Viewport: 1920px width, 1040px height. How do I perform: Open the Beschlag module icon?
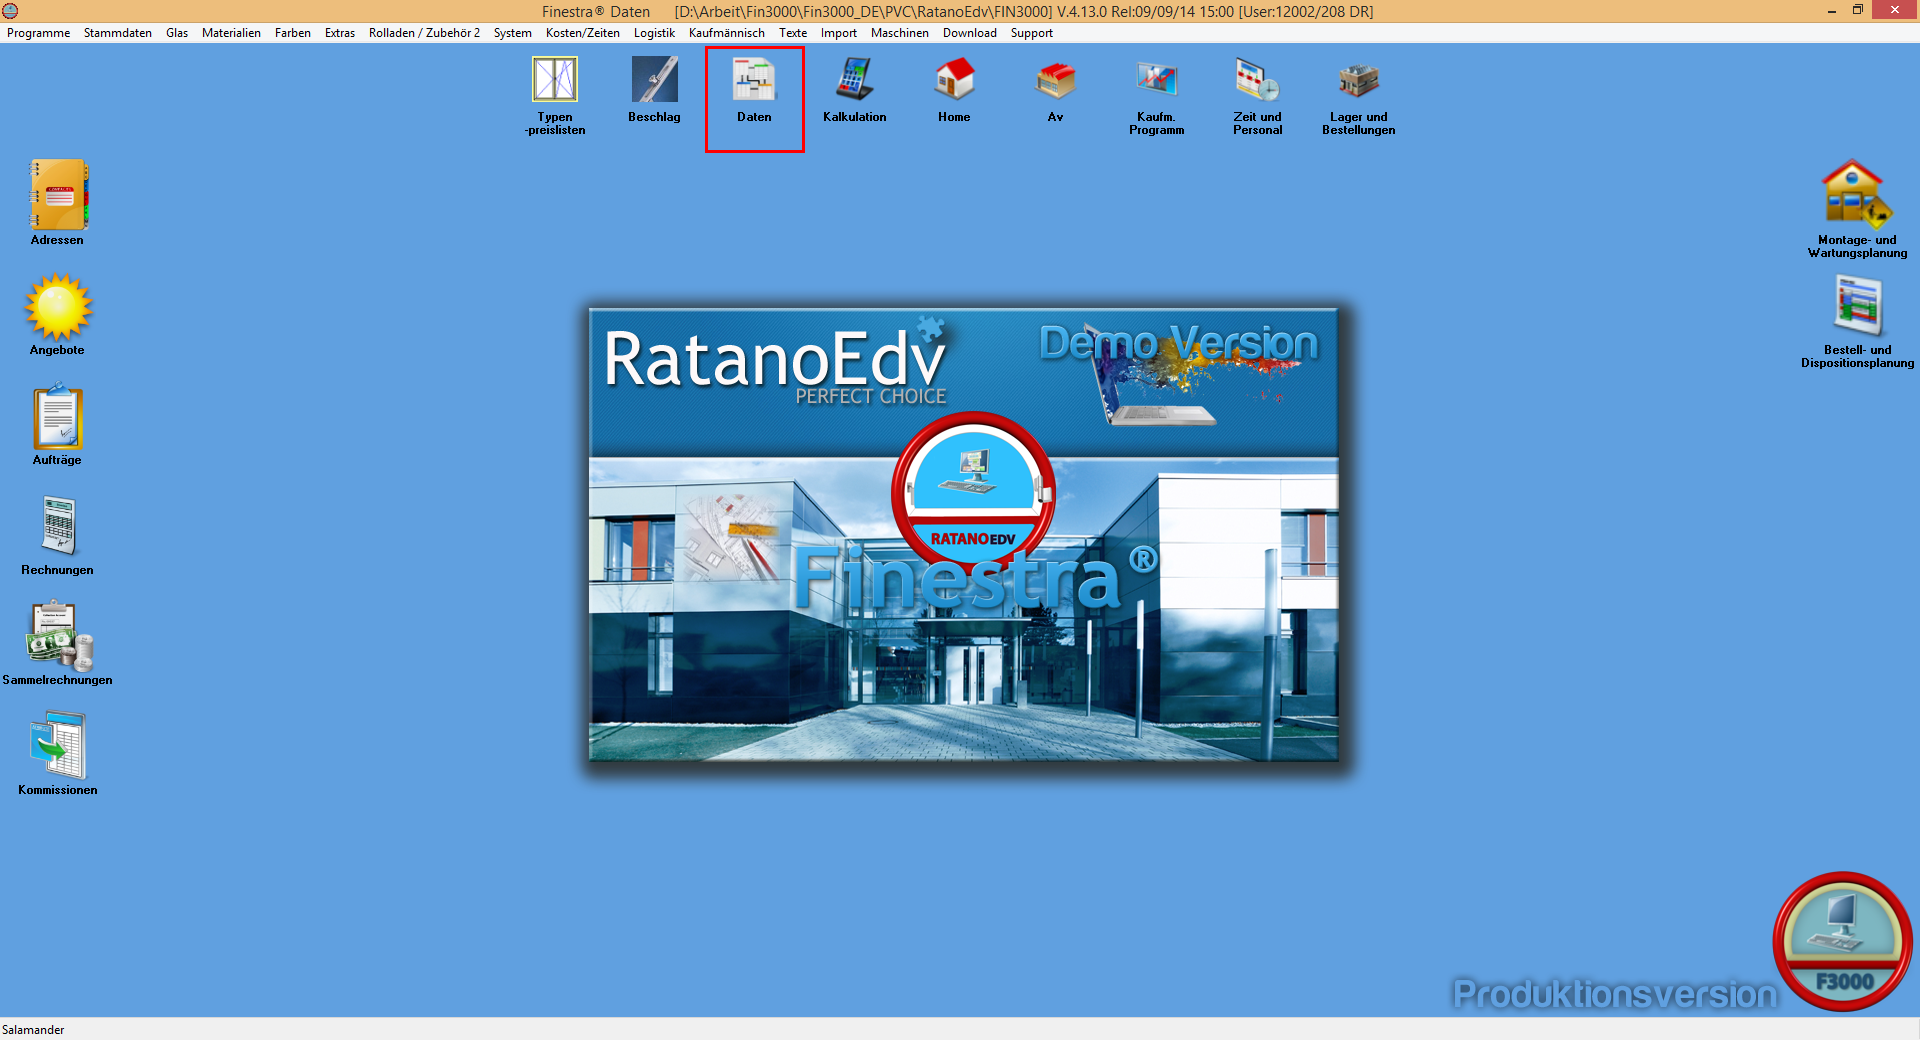tap(654, 80)
